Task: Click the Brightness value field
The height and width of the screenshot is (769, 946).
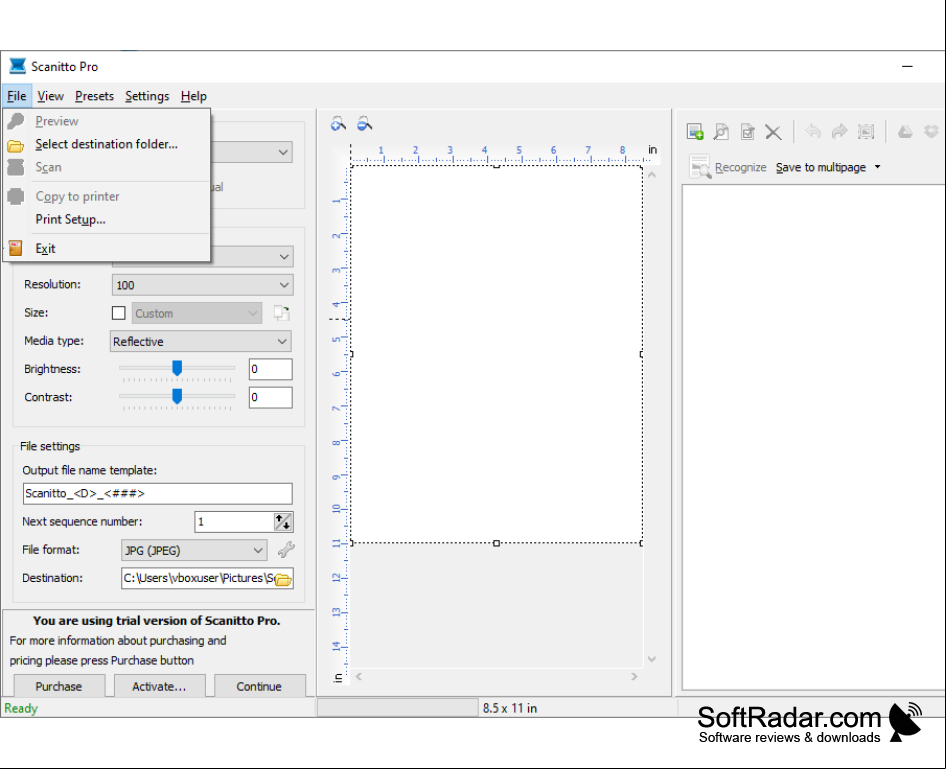Action: tap(270, 369)
